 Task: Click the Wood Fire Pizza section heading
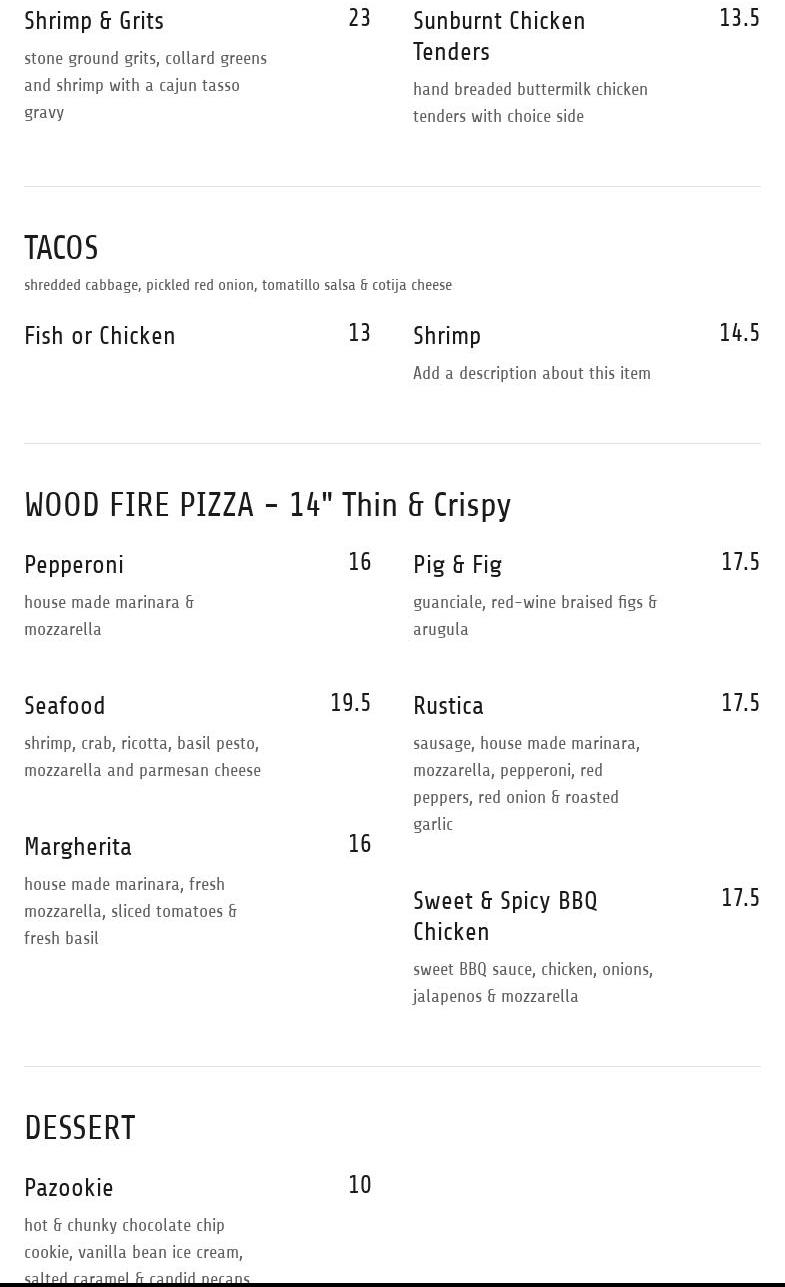(267, 505)
